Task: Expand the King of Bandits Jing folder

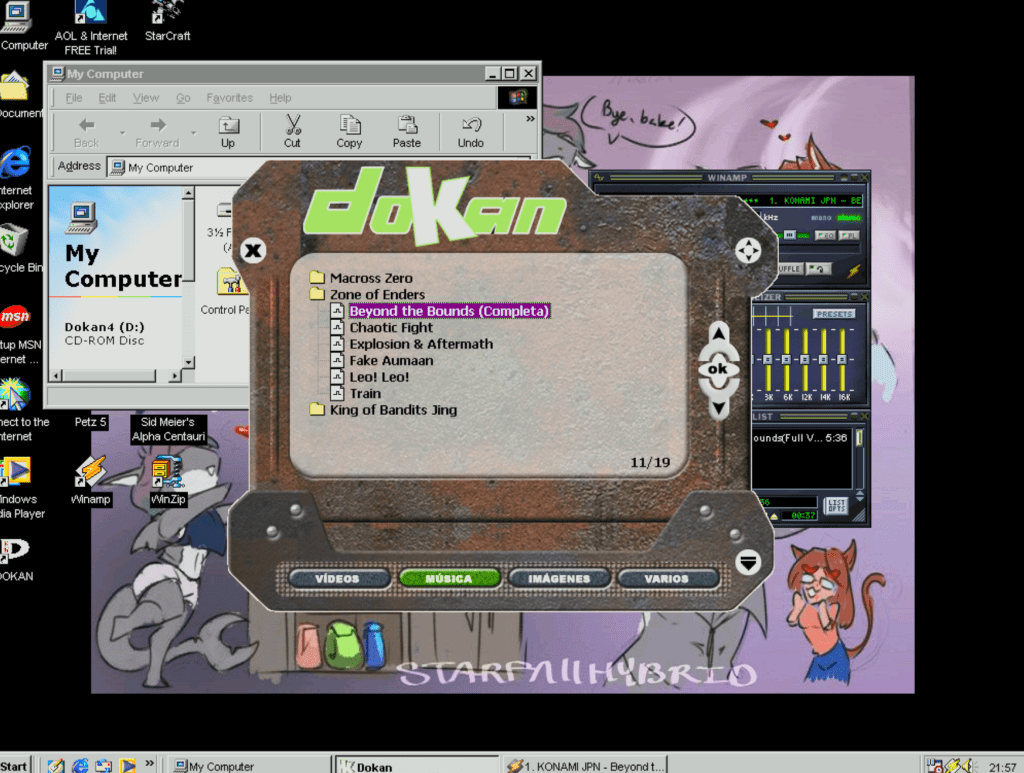Action: pos(393,410)
